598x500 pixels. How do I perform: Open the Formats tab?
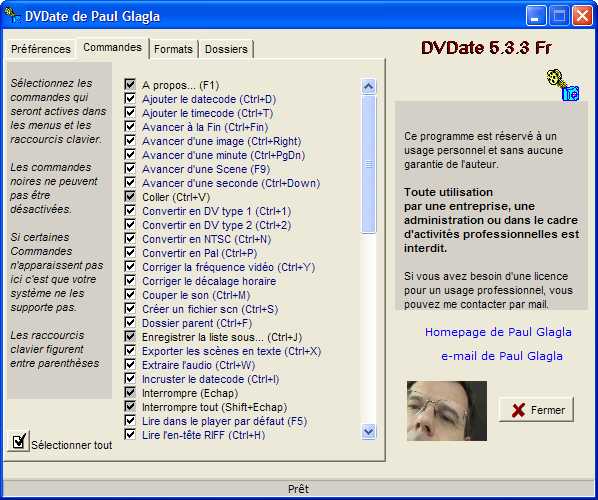click(173, 49)
